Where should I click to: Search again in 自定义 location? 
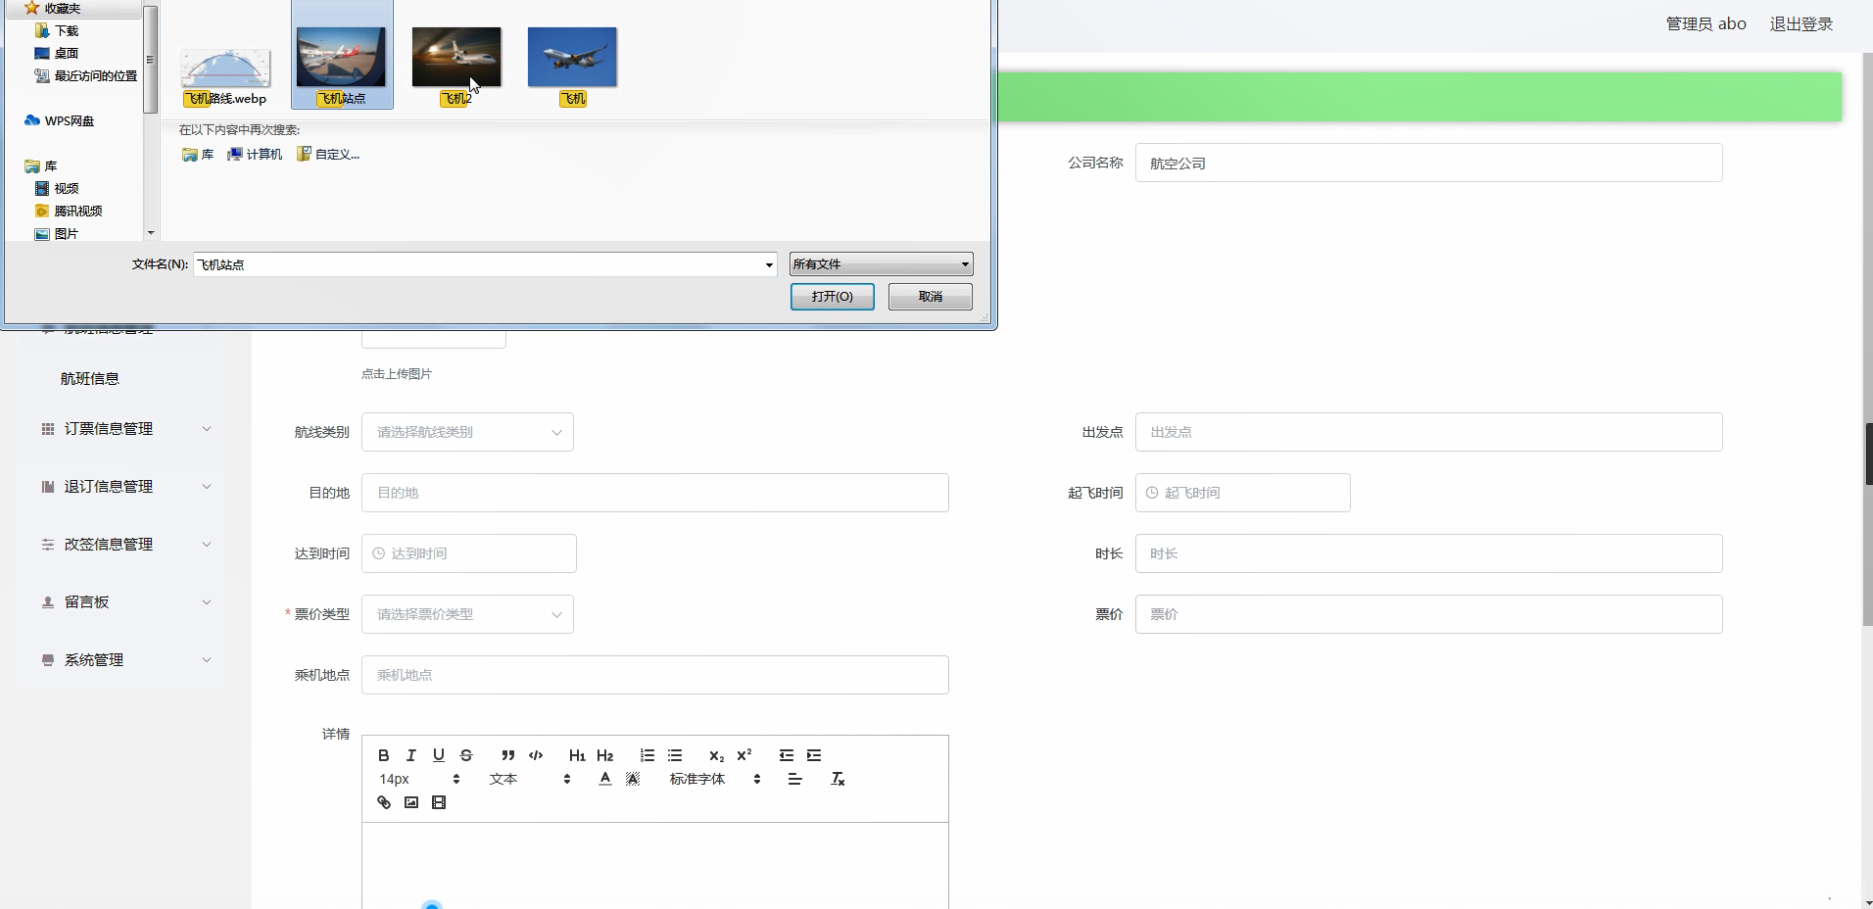(328, 155)
